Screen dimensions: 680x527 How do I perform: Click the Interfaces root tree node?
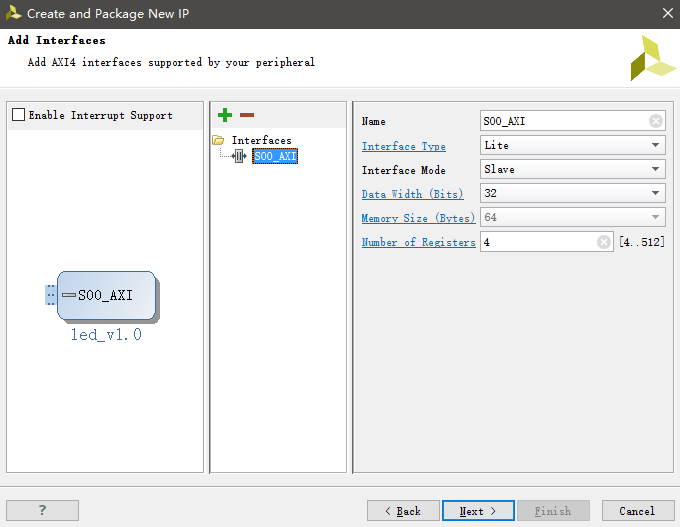coord(262,141)
